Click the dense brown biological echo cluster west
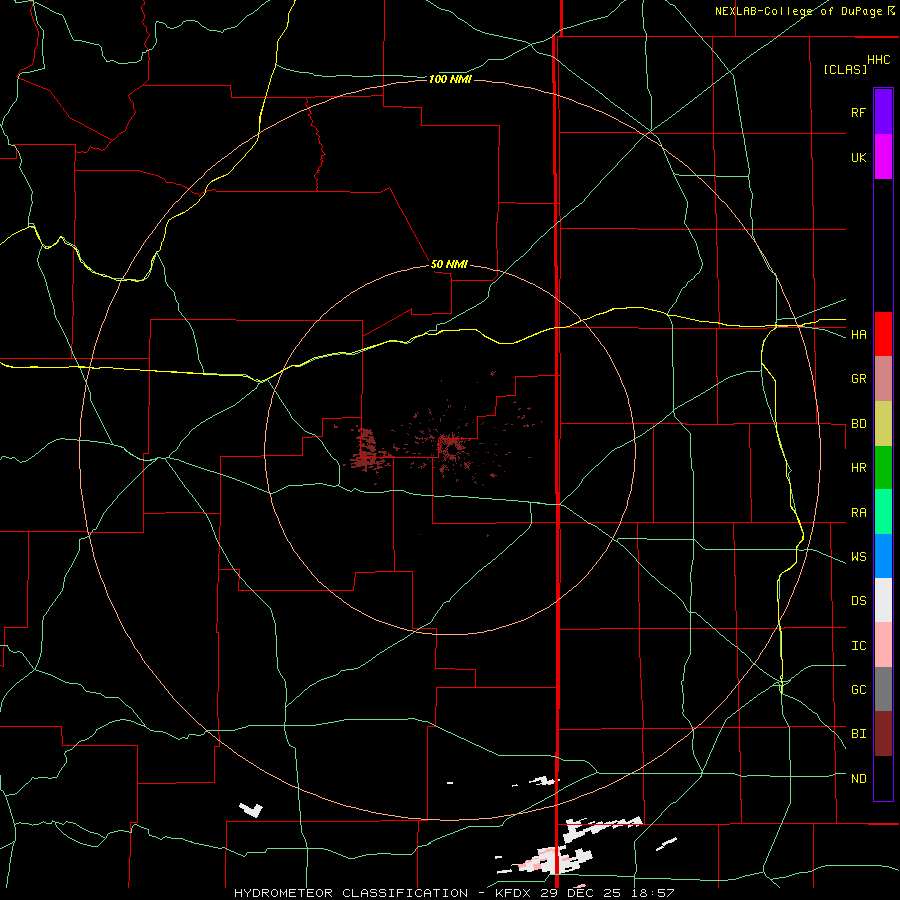 pos(367,451)
